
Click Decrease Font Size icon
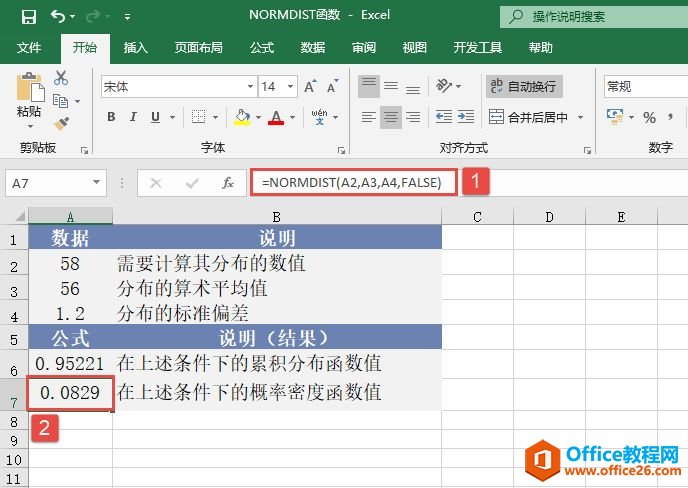click(333, 86)
